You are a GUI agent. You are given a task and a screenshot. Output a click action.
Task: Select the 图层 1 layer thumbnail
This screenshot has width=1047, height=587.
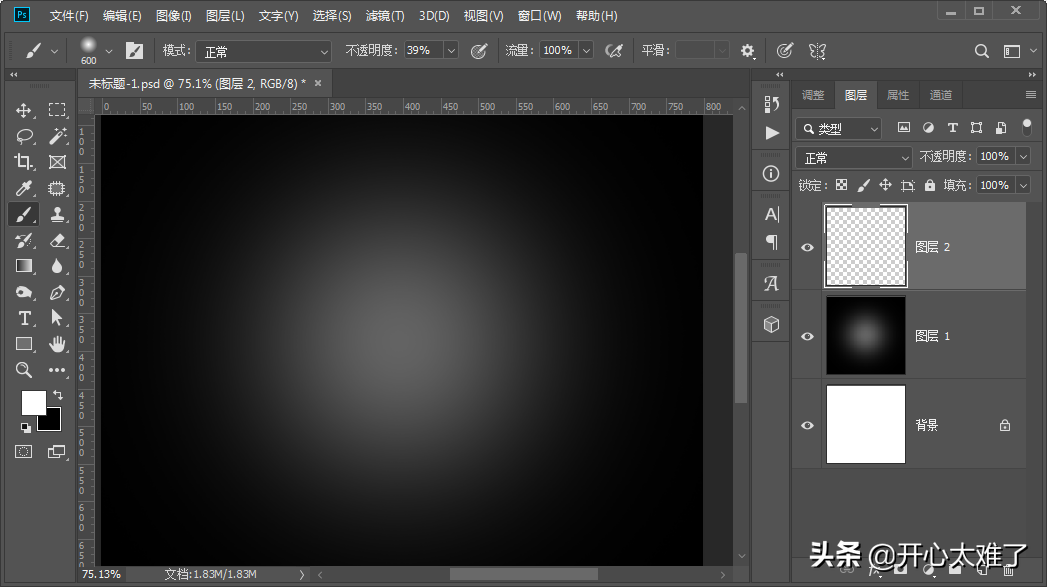coord(865,336)
